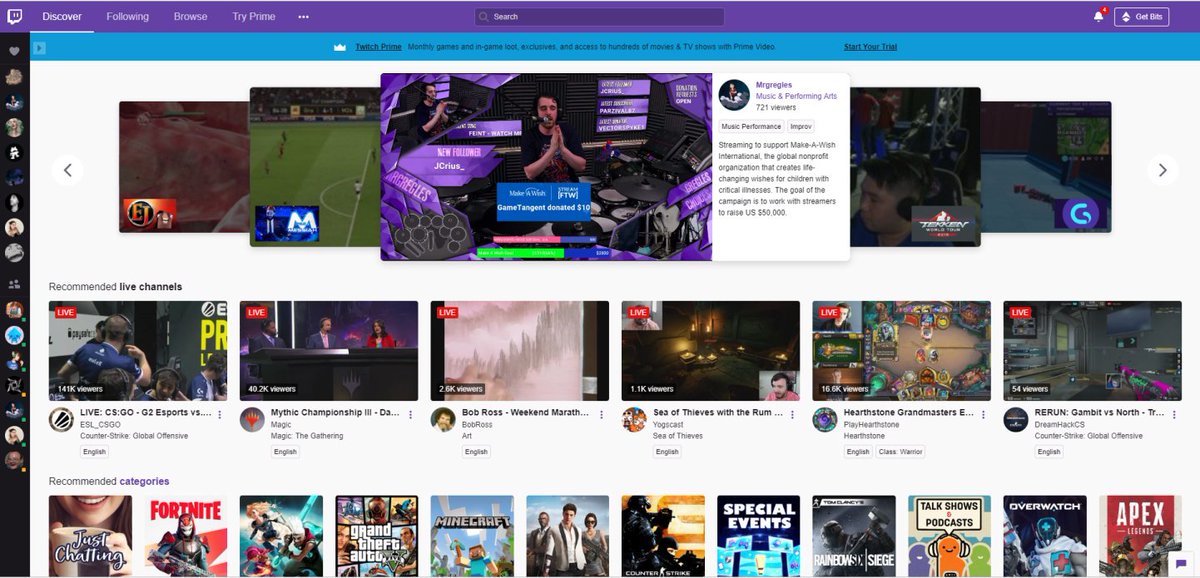Open the Browse tab

pyautogui.click(x=190, y=17)
